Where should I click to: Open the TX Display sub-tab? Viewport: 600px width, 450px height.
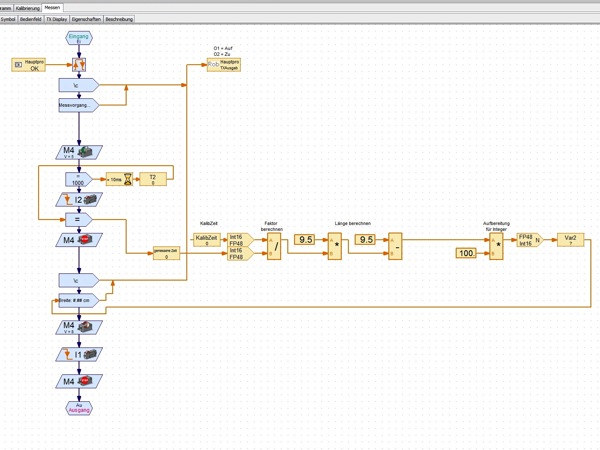pos(56,18)
